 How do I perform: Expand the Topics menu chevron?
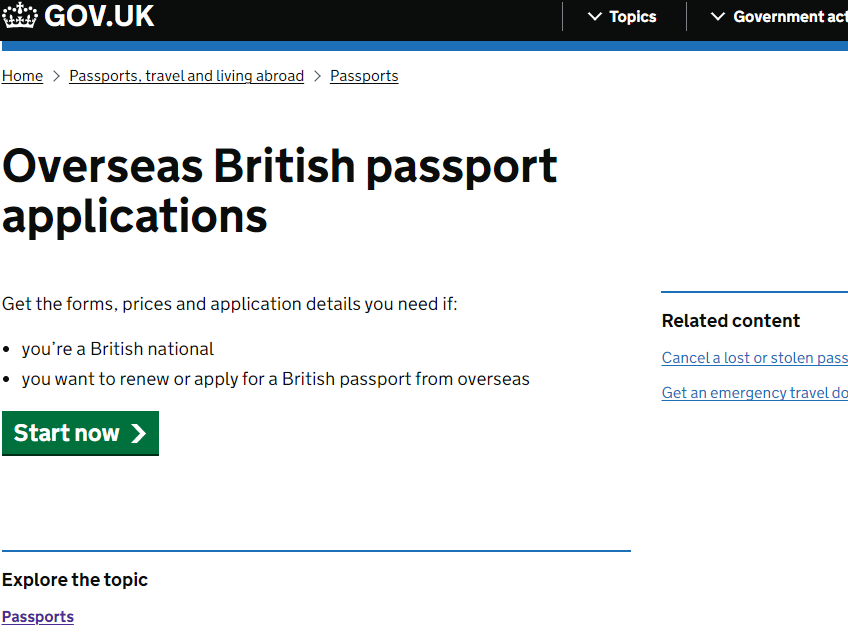[x=594, y=17]
